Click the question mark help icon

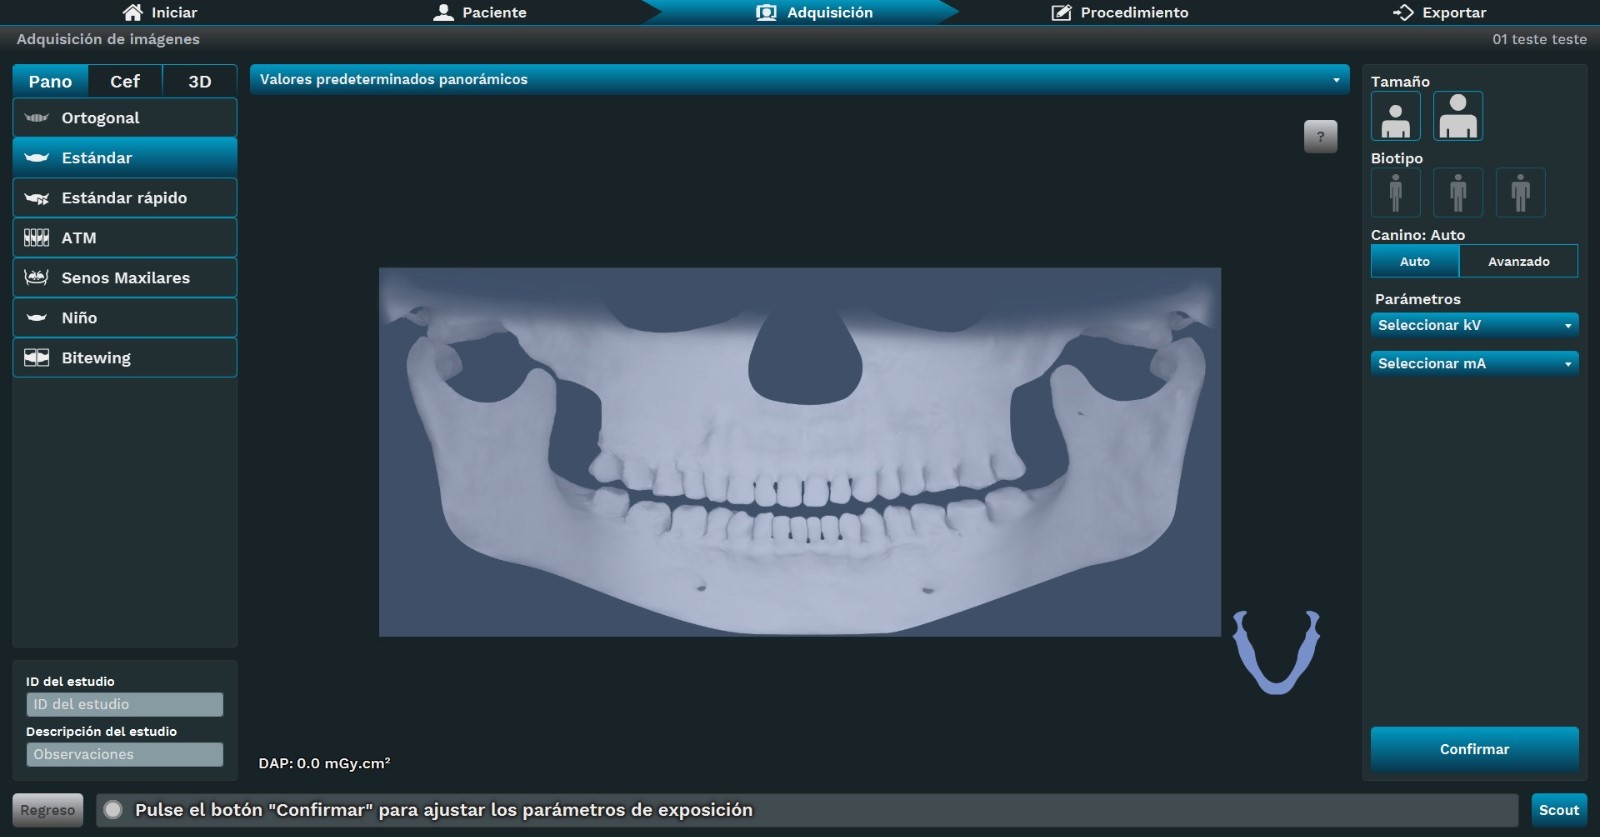pyautogui.click(x=1320, y=137)
